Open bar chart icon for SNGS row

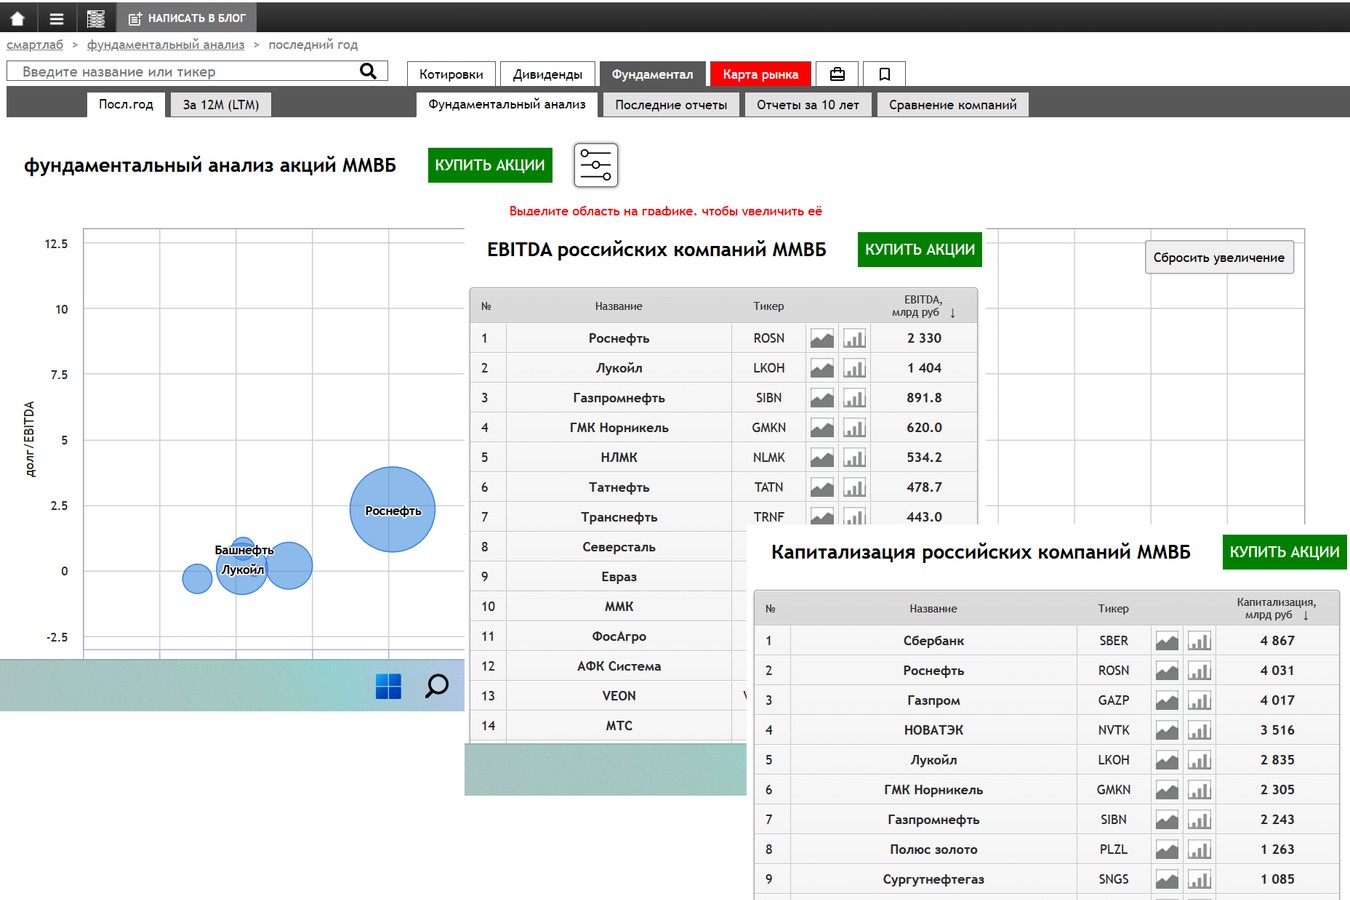click(x=1199, y=880)
